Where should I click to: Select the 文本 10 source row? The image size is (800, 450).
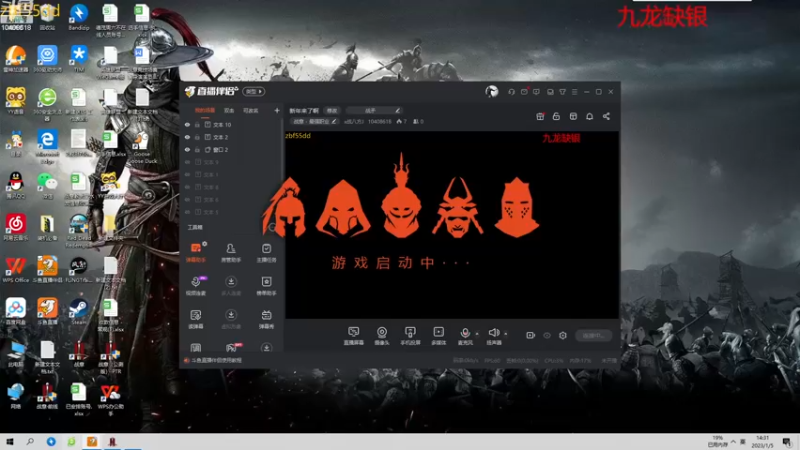pyautogui.click(x=232, y=124)
